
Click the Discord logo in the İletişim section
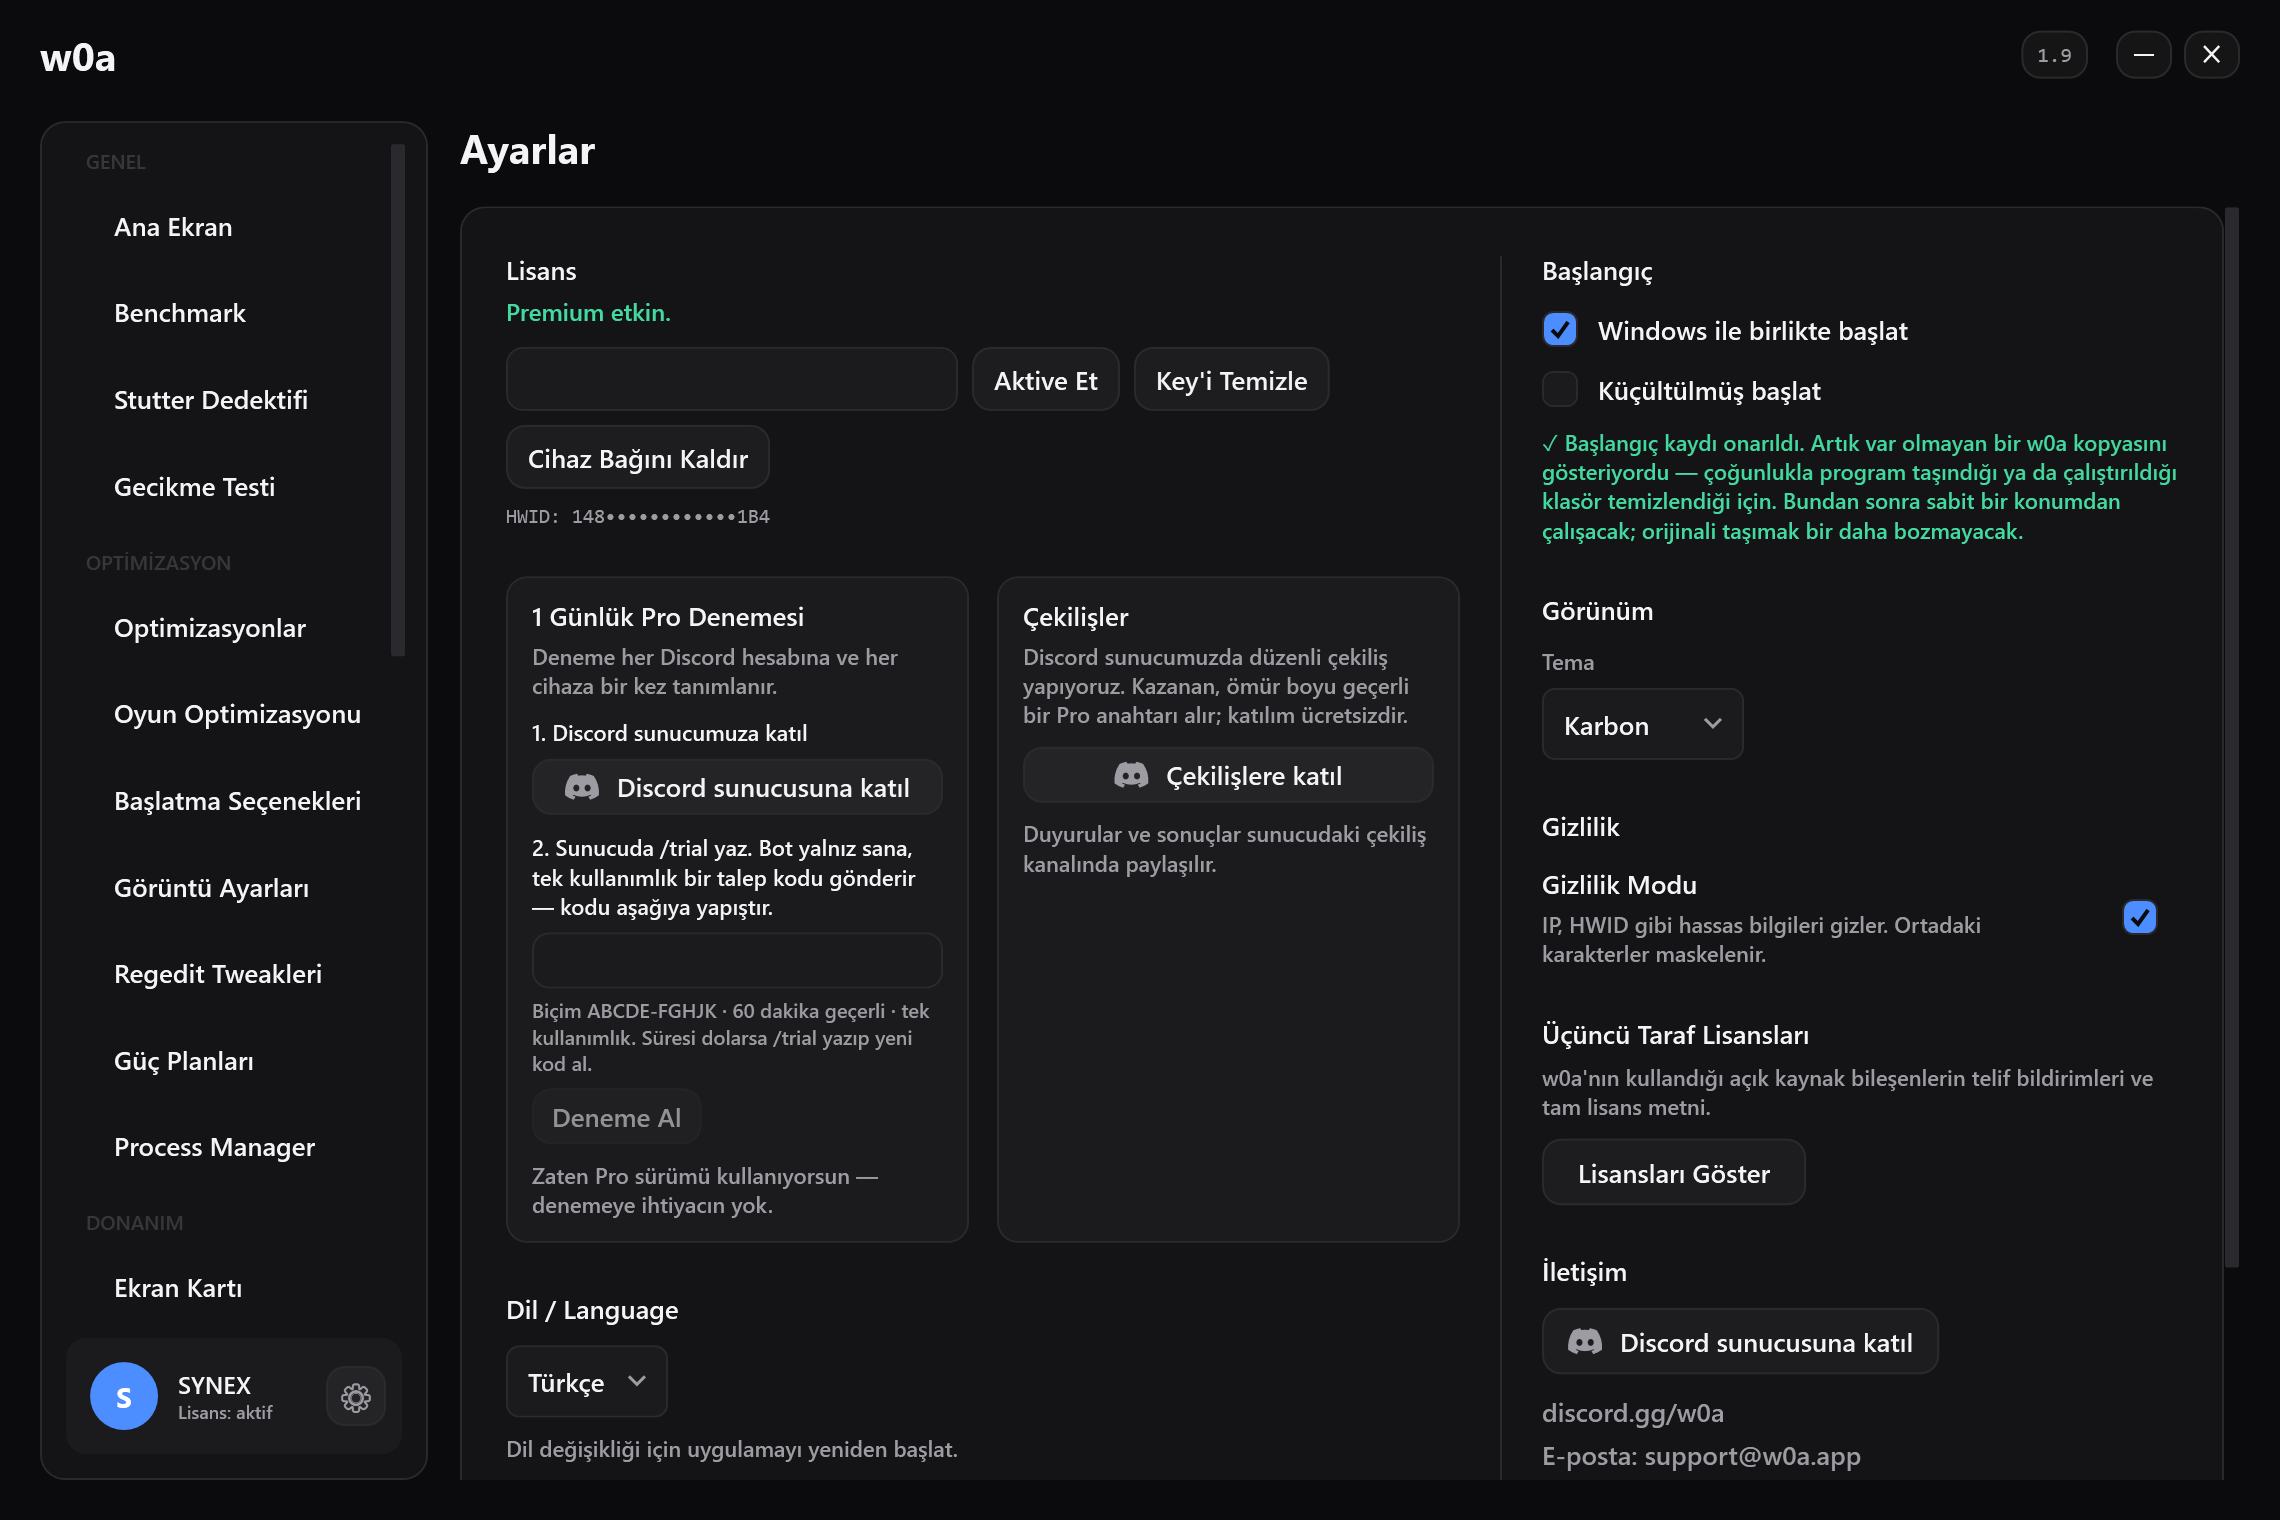tap(1585, 1342)
